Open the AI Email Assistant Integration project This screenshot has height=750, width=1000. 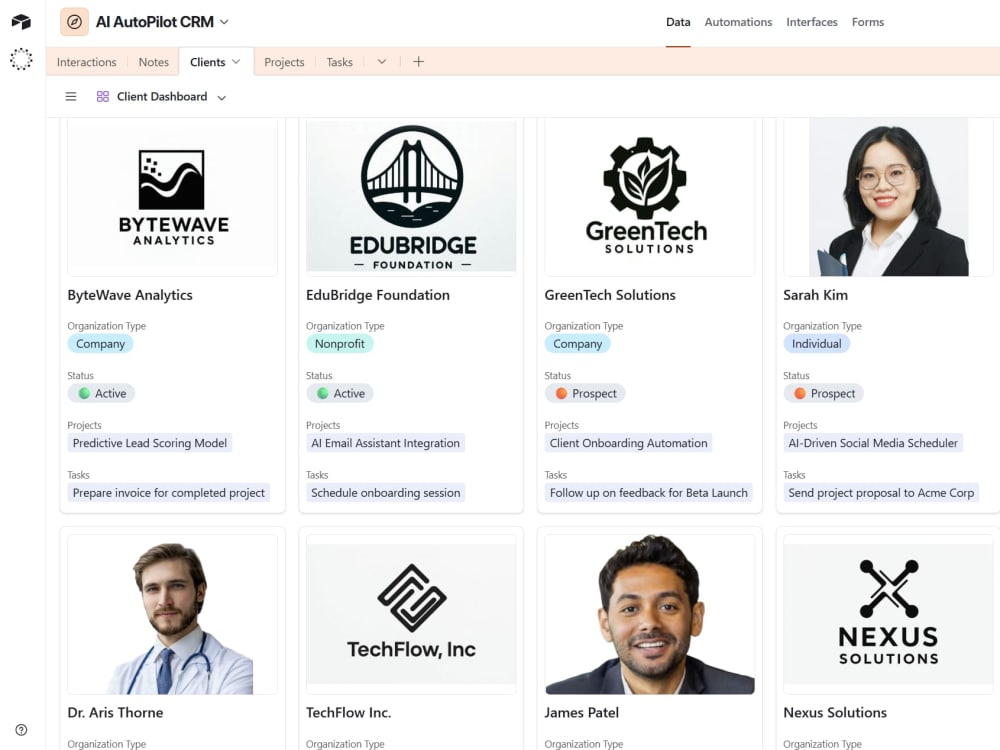[x=385, y=443]
